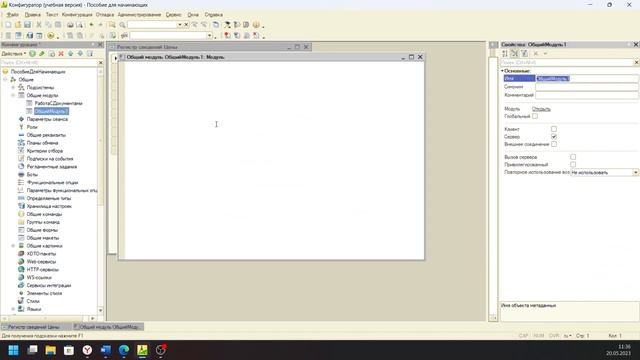Expand the Общие картинки tree node

(13, 246)
